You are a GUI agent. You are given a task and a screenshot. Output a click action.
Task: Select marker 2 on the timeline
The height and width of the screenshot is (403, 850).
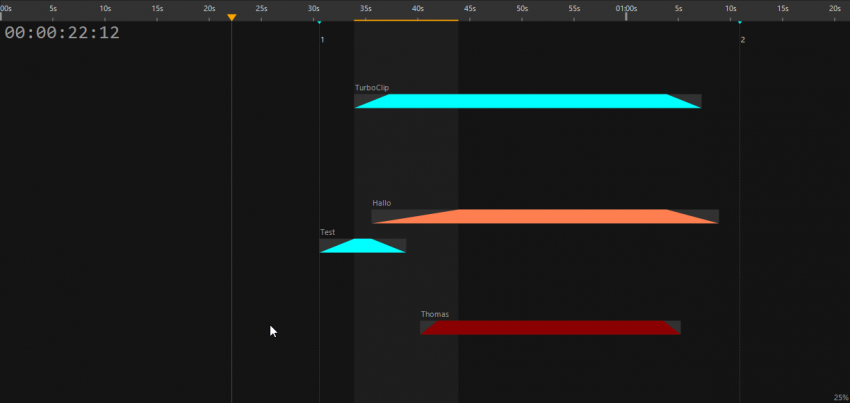pos(740,22)
